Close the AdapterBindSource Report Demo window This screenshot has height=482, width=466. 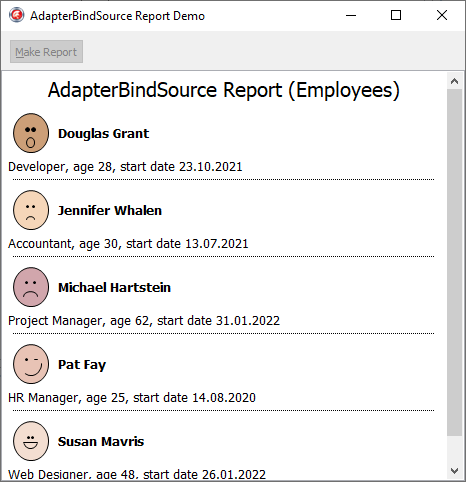point(442,15)
